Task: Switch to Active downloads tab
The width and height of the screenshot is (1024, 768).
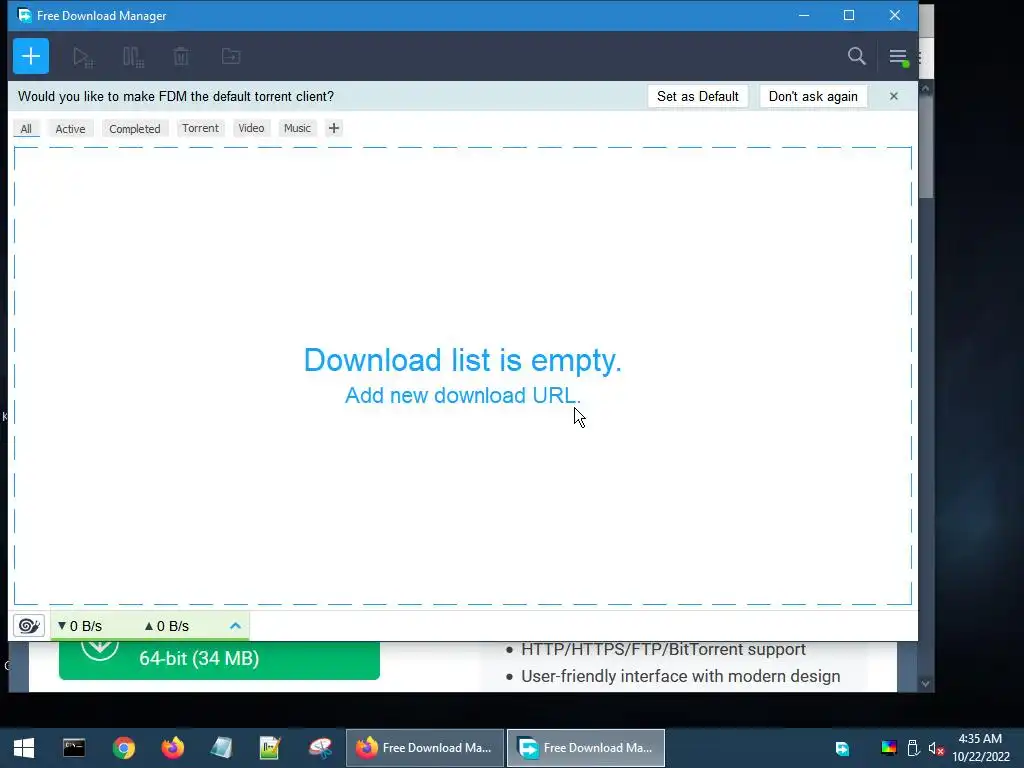Action: (71, 129)
